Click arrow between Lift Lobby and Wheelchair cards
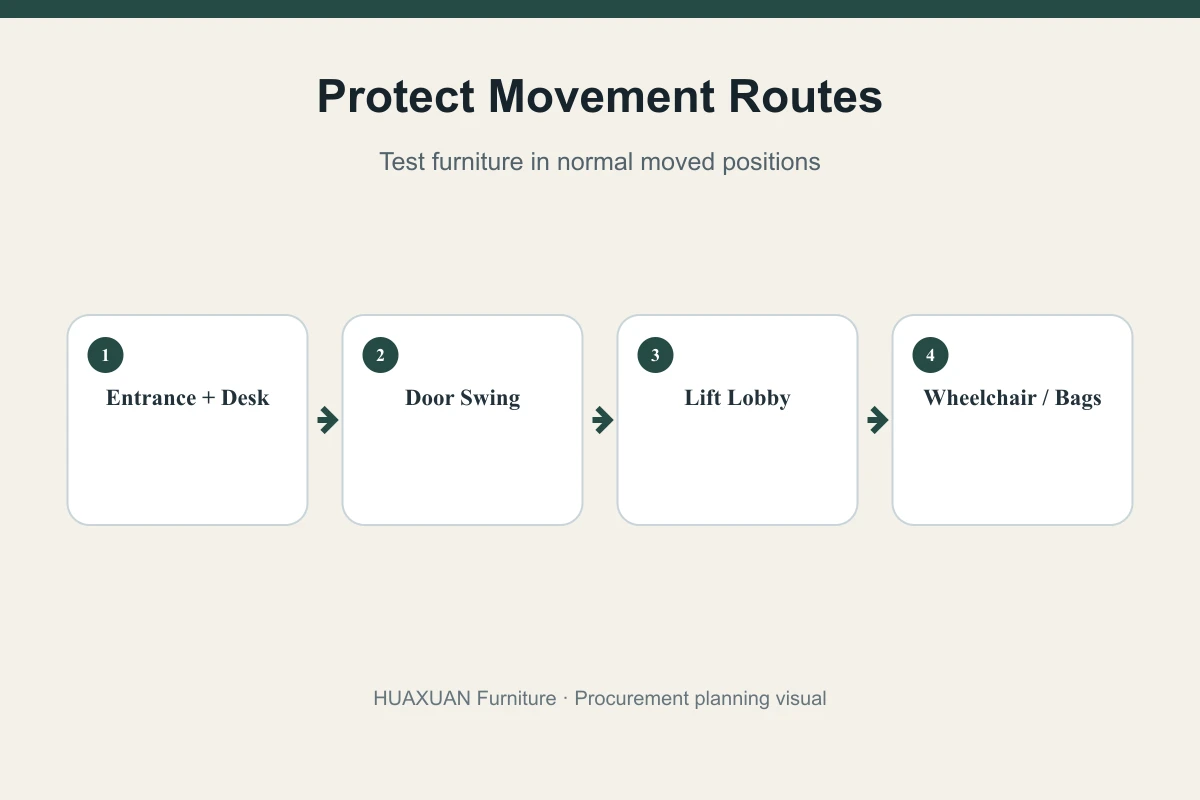This screenshot has width=1200, height=800. click(x=878, y=420)
